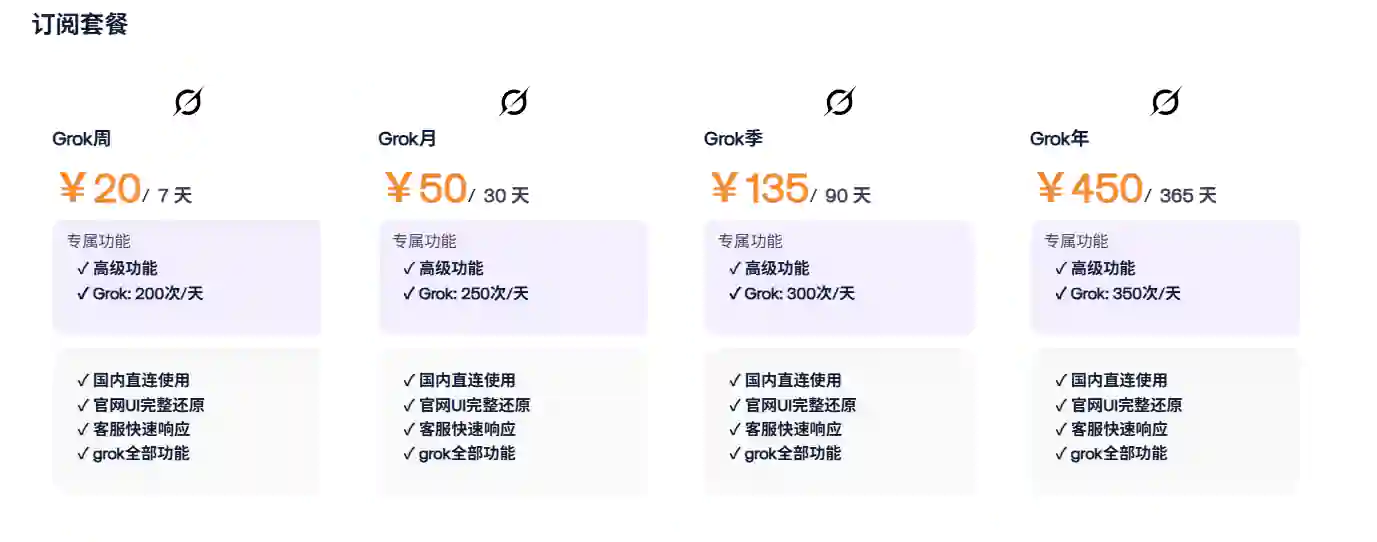Click the 订阅套餐 page heading
Screen dimensions: 1377x542
coord(80,25)
